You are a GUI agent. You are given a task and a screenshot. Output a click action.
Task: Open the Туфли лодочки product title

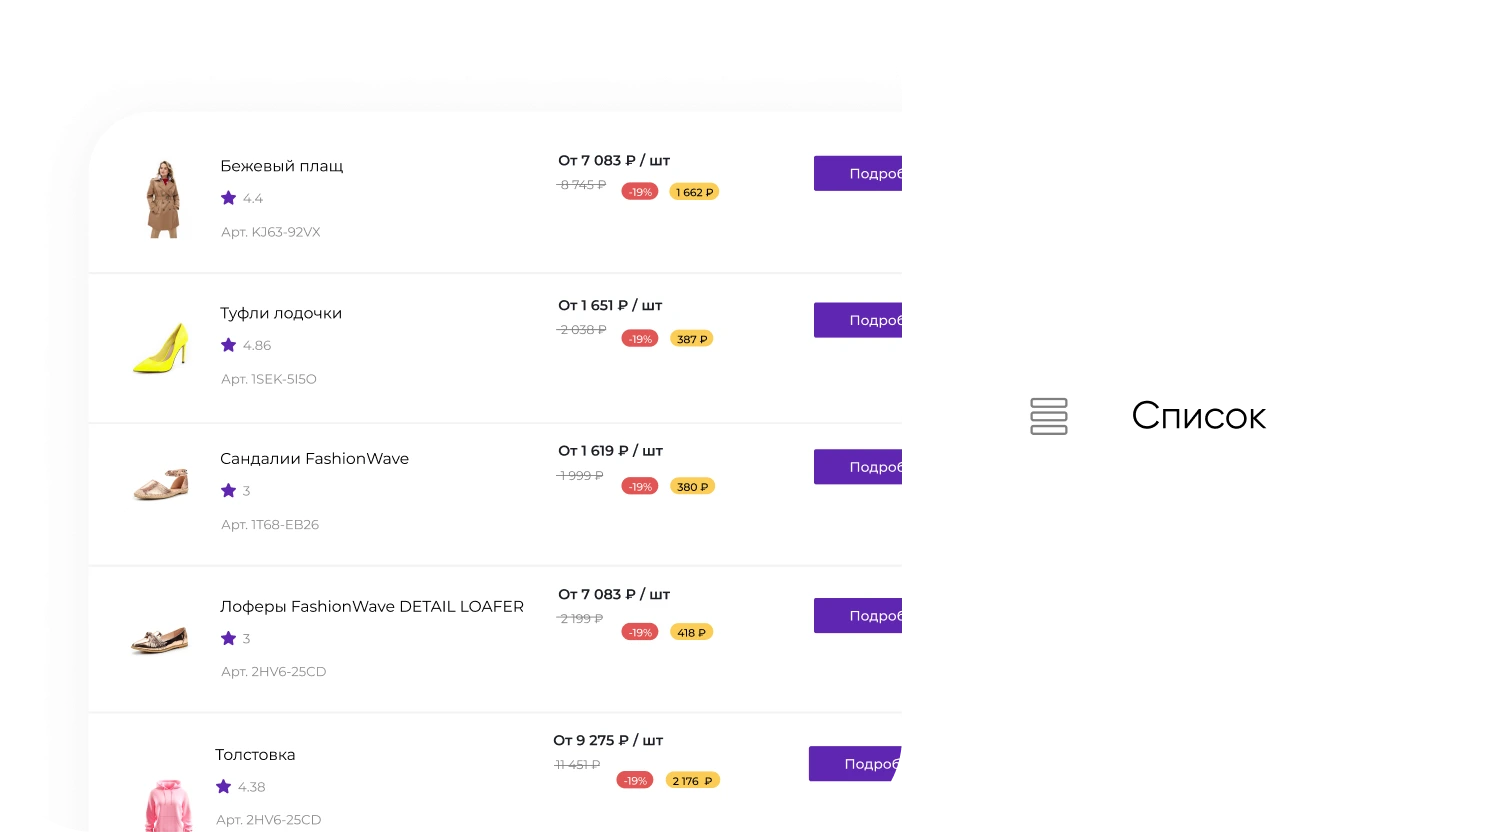click(281, 313)
